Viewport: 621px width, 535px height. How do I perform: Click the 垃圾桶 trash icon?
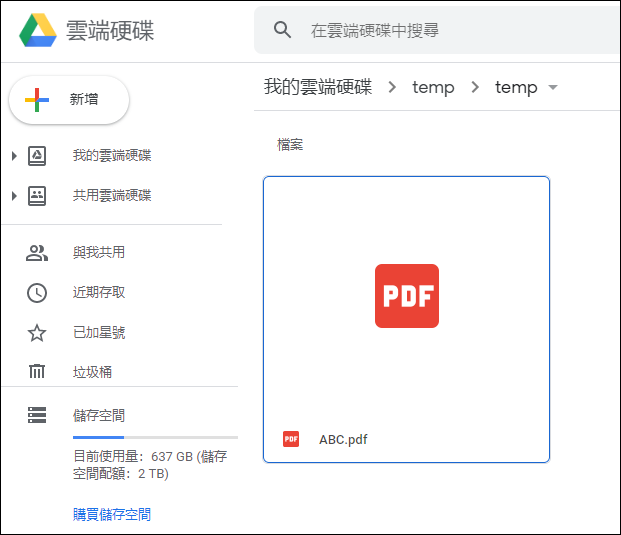[x=37, y=371]
